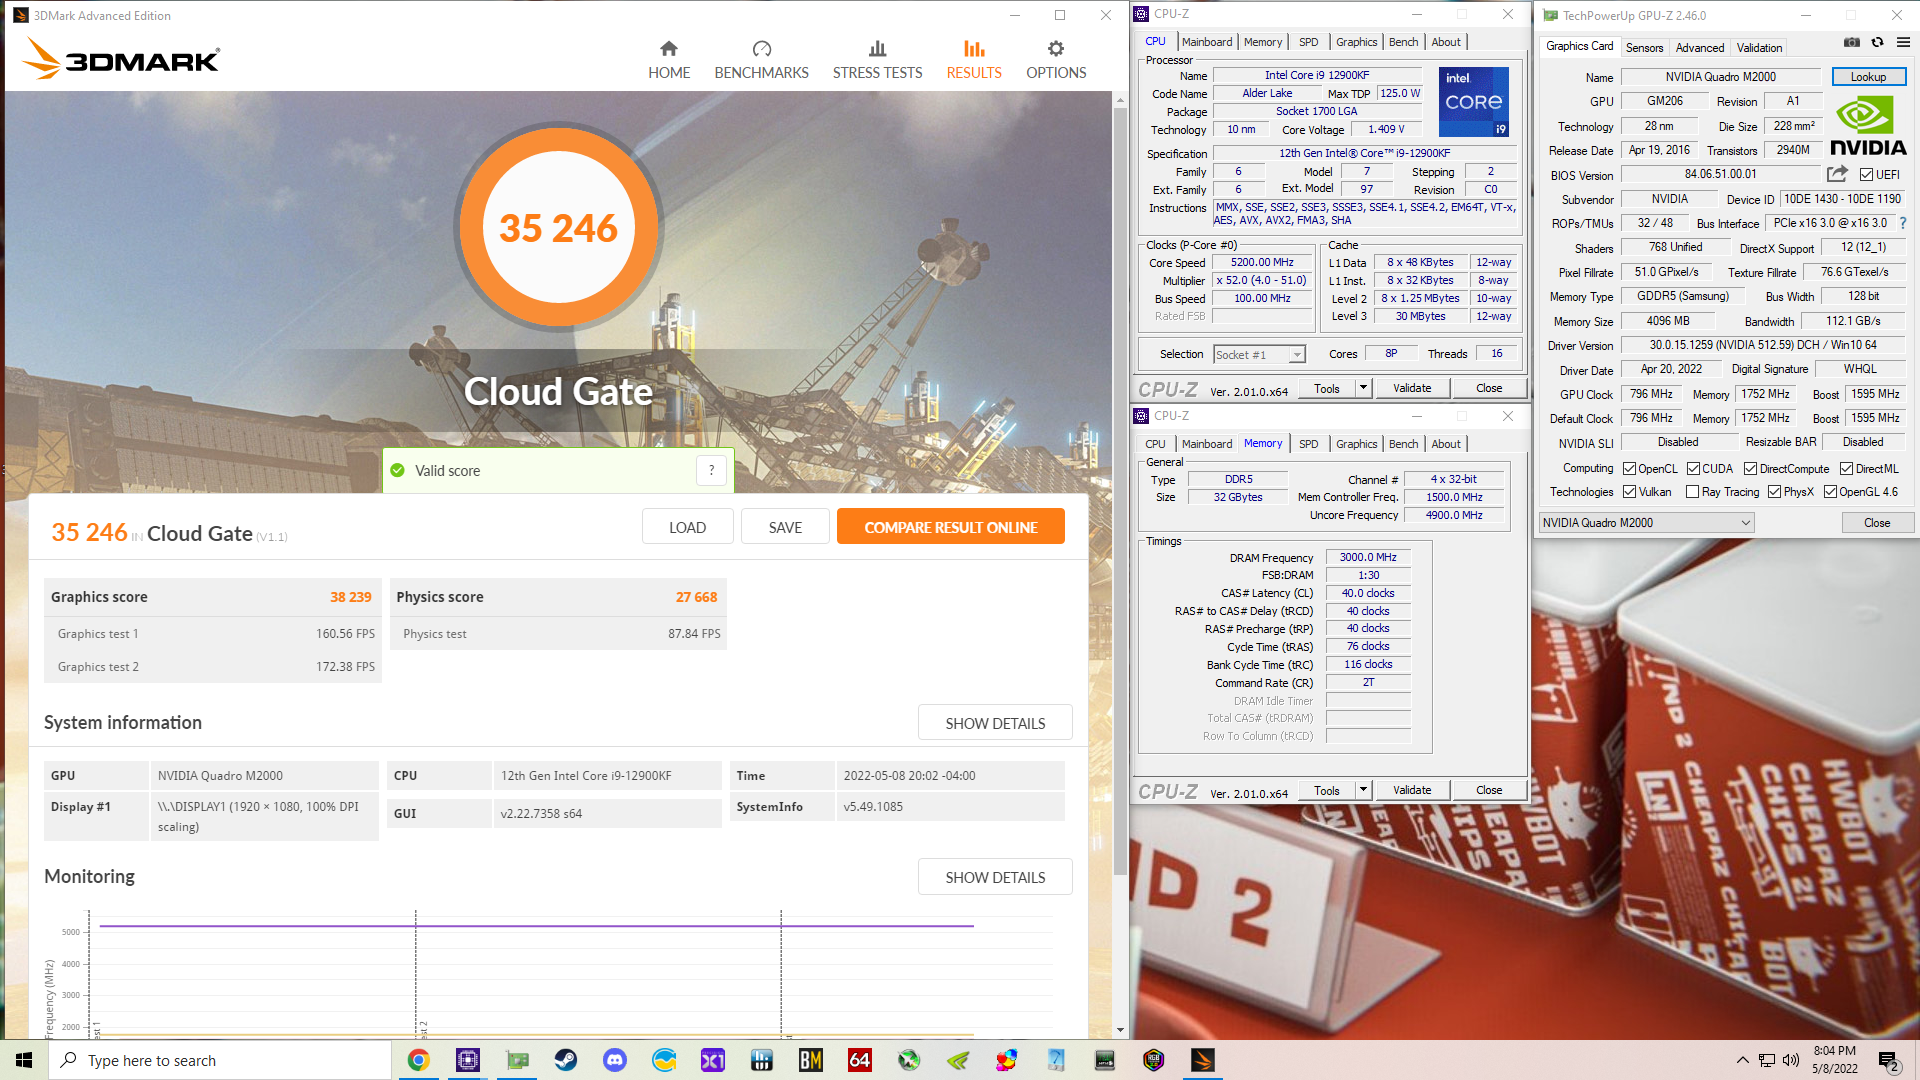
Task: Open the Validation tab in GPU-Z
Action: pyautogui.click(x=1759, y=48)
